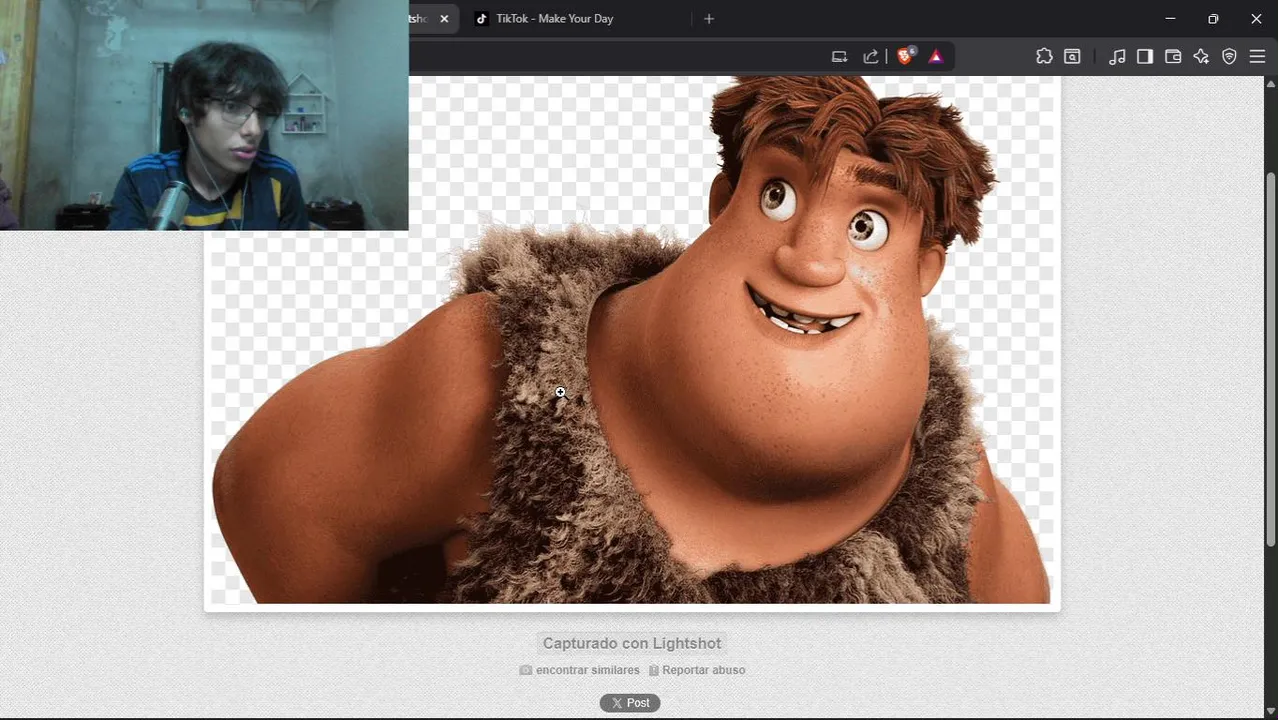Click the Capturado con Lightshot caption
This screenshot has height=720, width=1278.
pyautogui.click(x=632, y=643)
